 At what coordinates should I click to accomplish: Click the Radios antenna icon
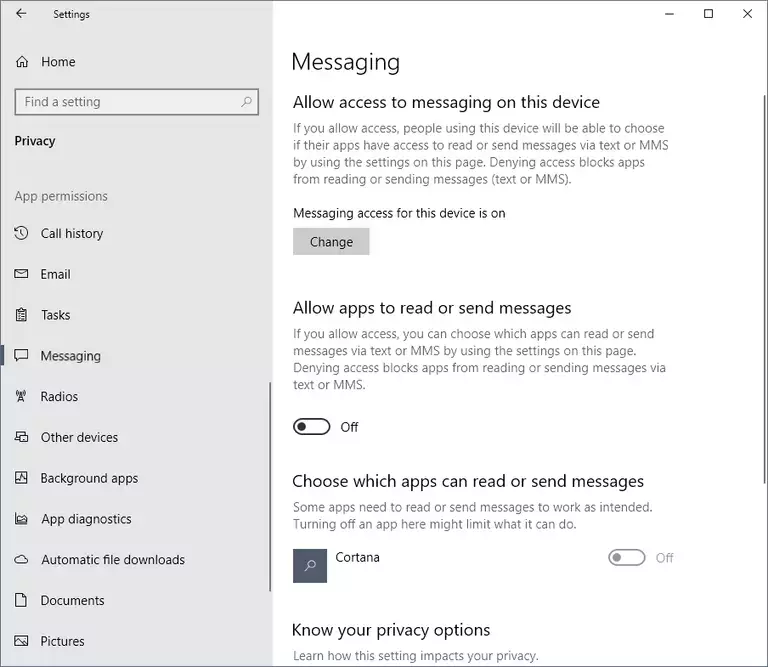tap(21, 397)
